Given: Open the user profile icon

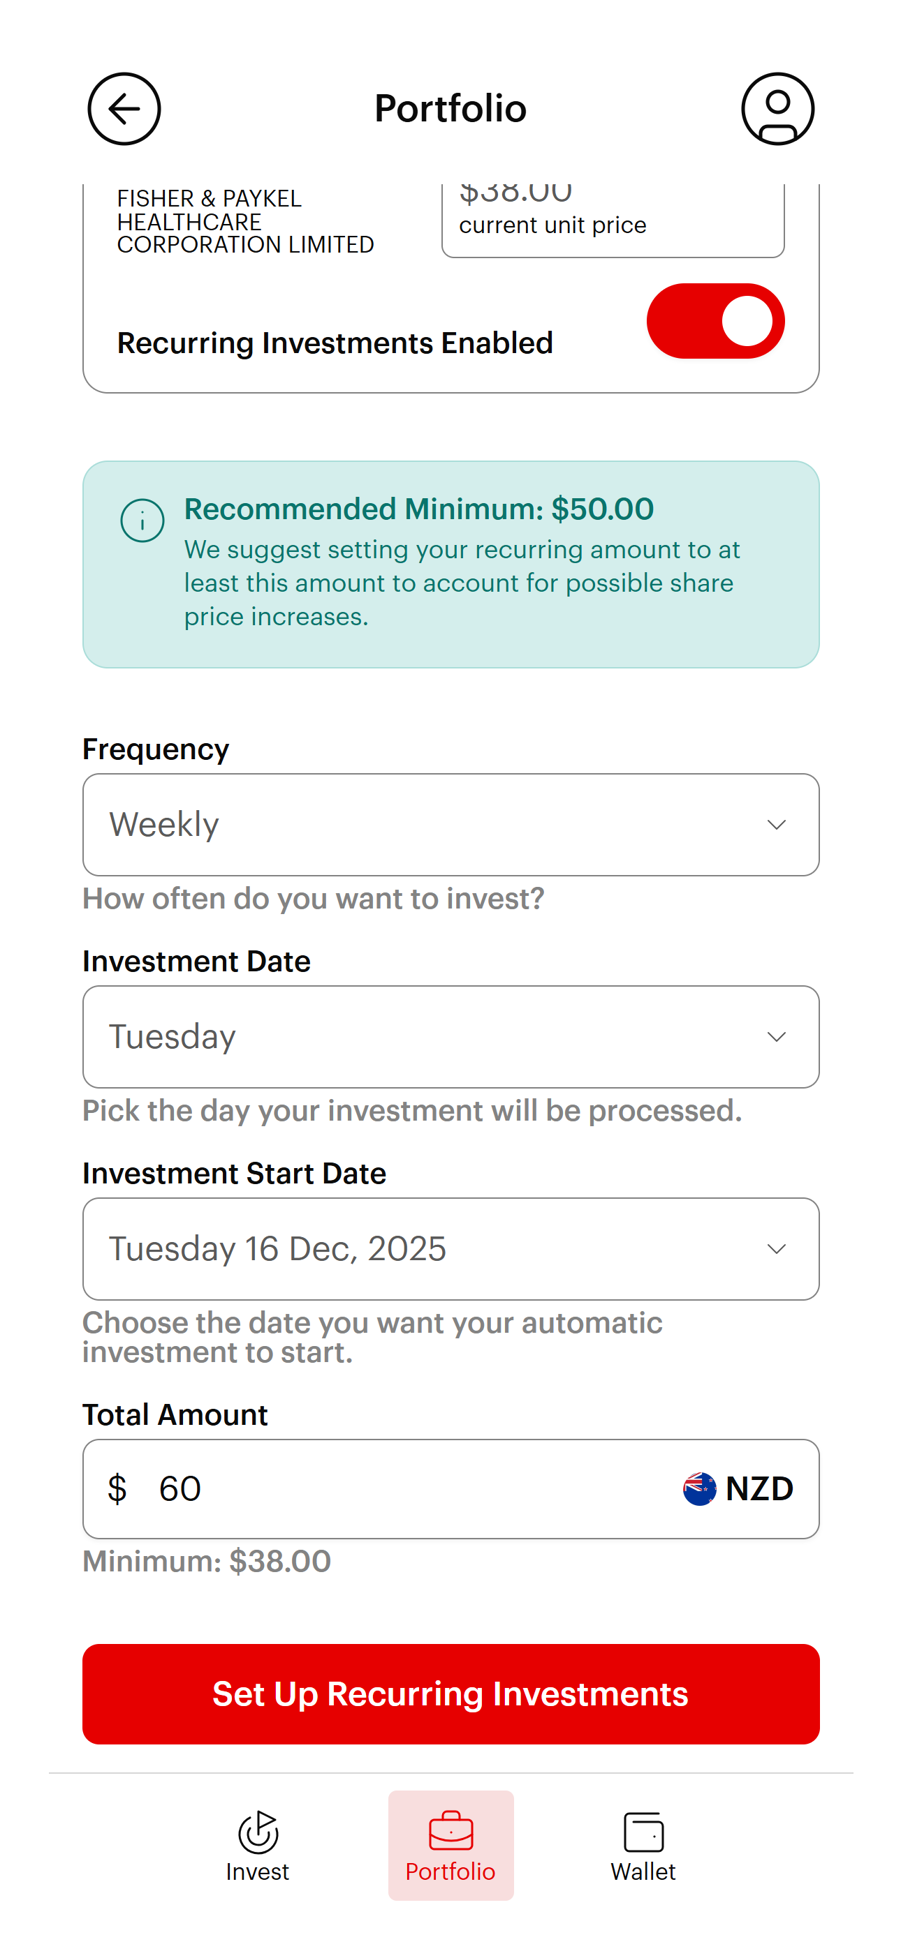Looking at the screenshot, I should pyautogui.click(x=777, y=109).
